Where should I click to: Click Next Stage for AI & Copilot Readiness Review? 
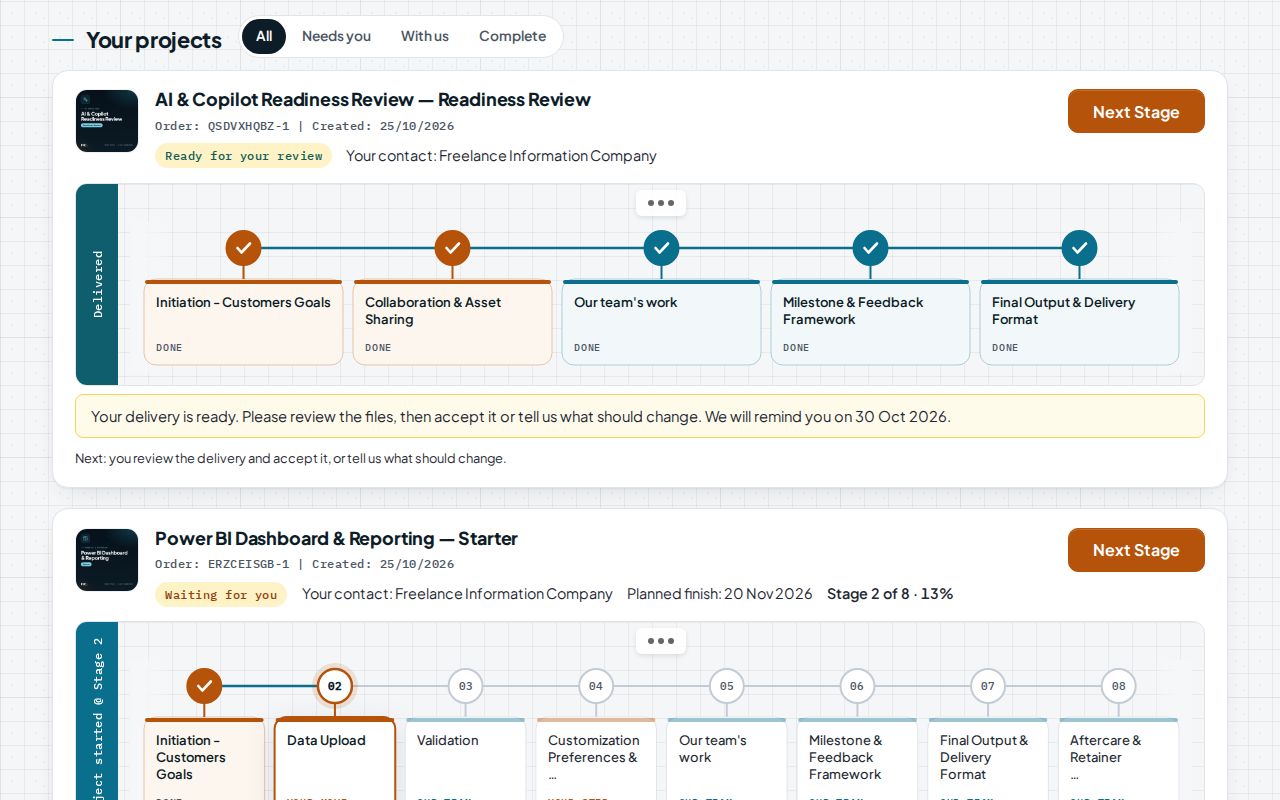(x=1136, y=111)
